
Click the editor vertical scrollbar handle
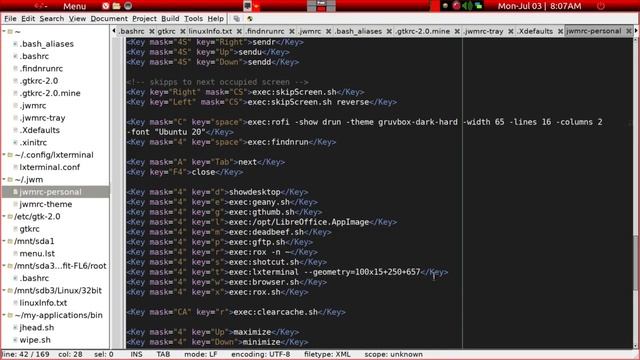636,262
